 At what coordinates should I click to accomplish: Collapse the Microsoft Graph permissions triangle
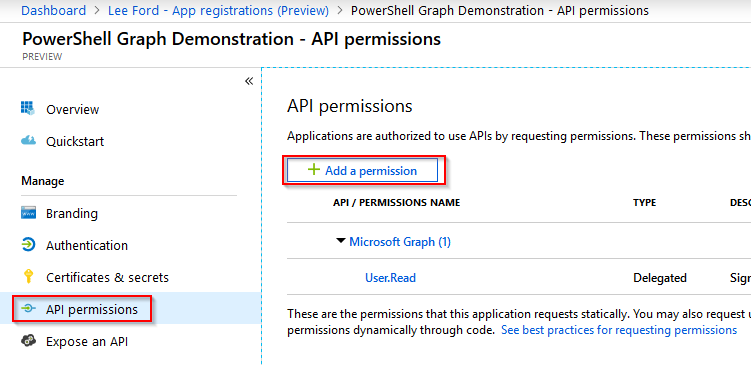[341, 241]
